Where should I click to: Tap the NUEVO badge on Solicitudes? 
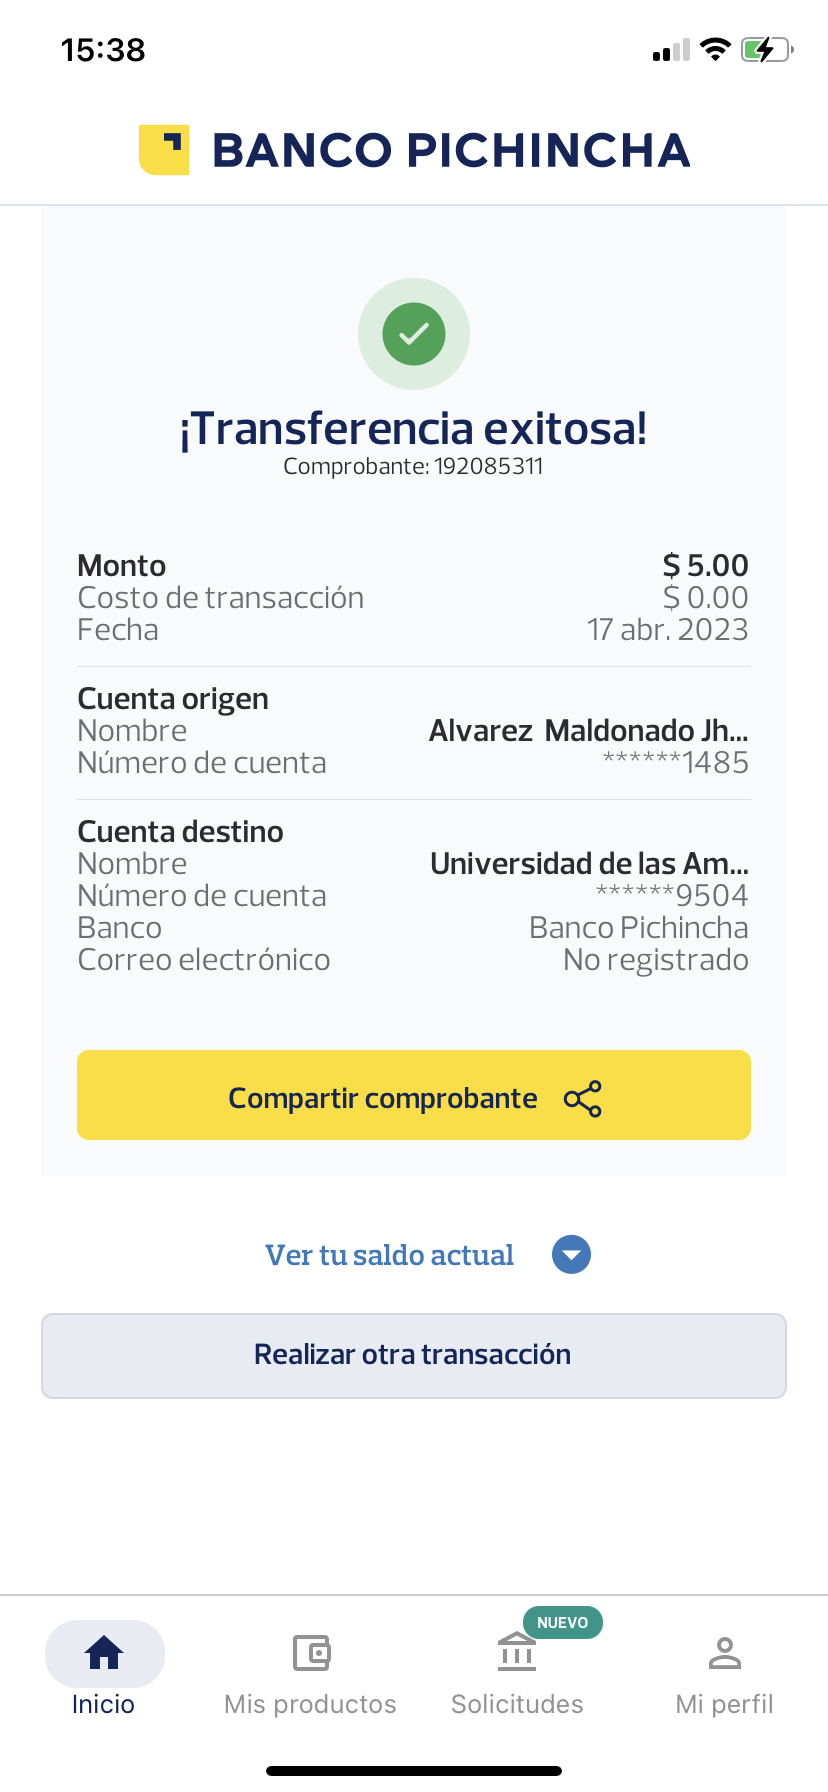pyautogui.click(x=562, y=1622)
